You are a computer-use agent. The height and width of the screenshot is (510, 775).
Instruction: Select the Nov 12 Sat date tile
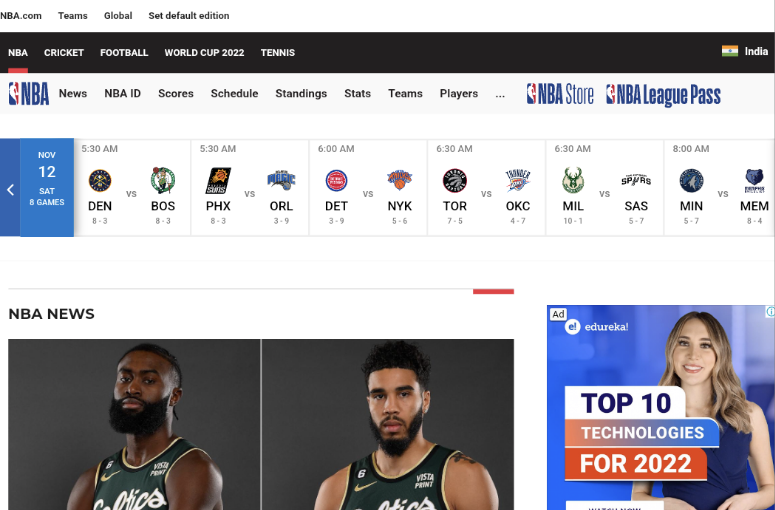47,187
